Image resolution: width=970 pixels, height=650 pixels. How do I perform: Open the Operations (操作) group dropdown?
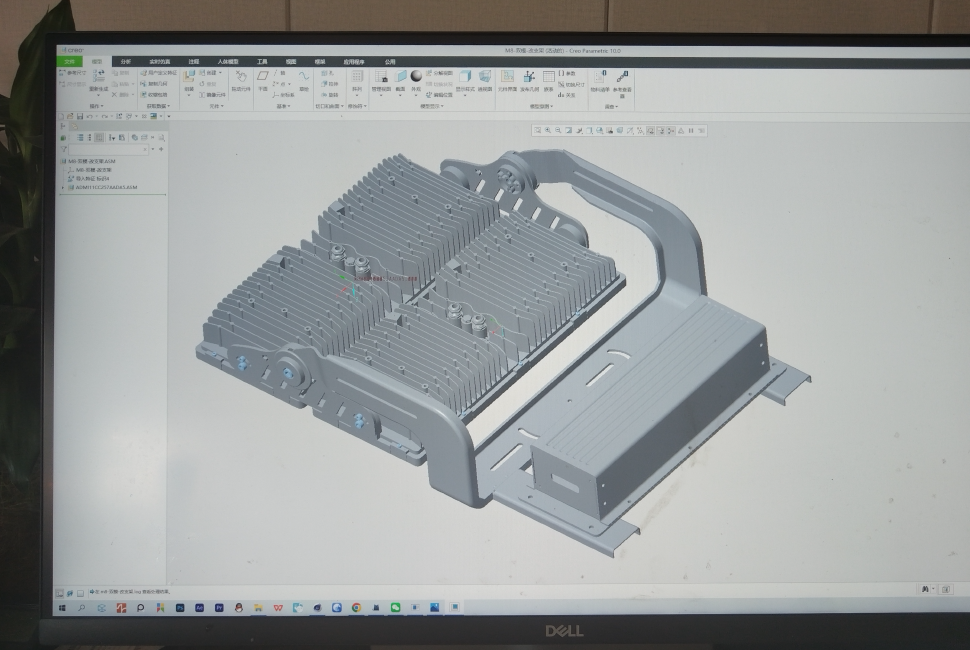tap(97, 106)
